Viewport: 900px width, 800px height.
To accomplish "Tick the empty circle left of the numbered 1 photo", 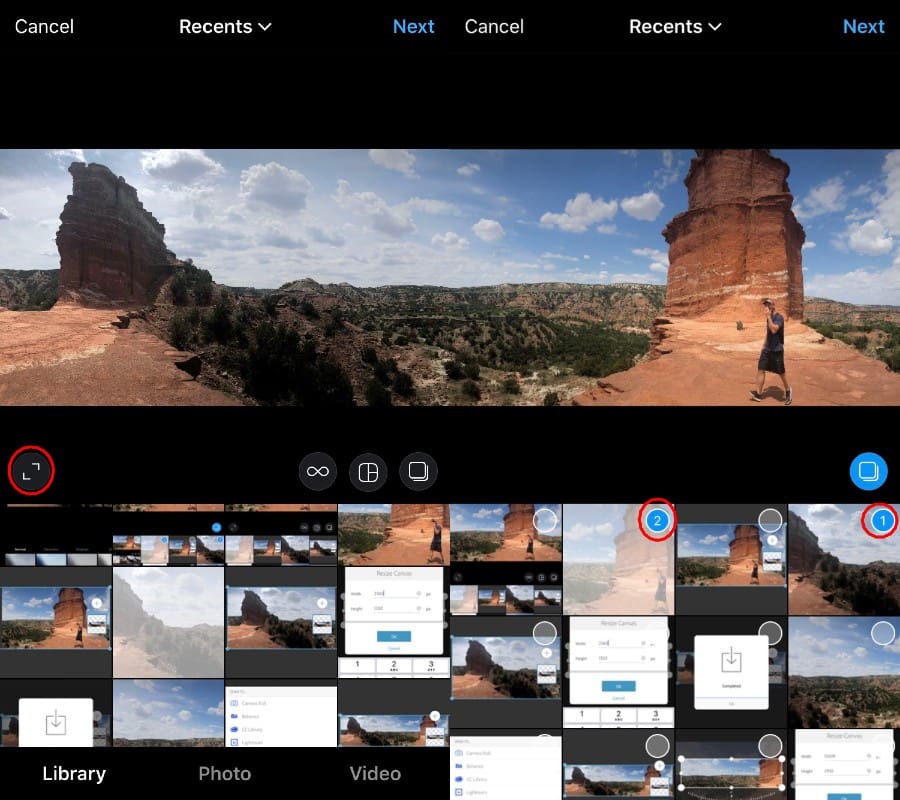I will 770,521.
